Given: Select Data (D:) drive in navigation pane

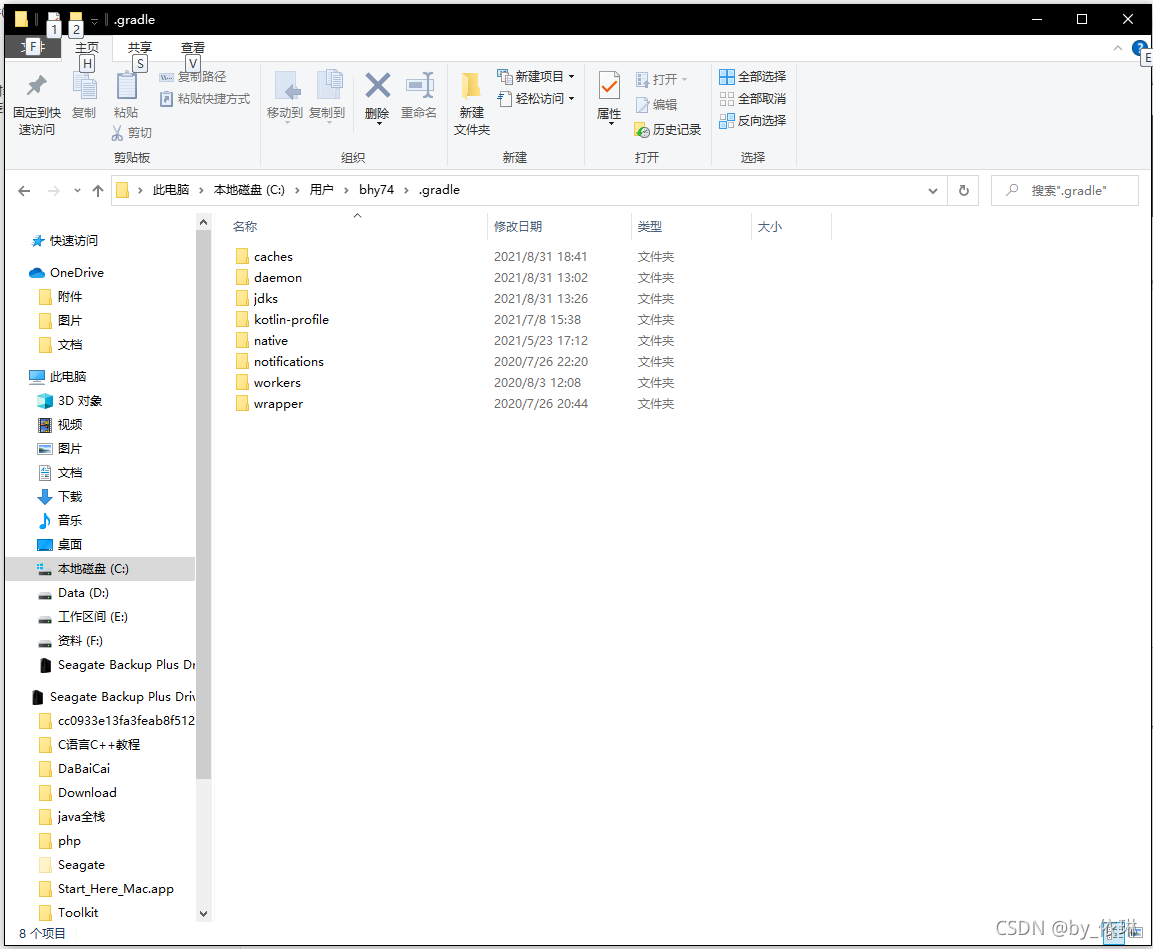Looking at the screenshot, I should [x=83, y=593].
